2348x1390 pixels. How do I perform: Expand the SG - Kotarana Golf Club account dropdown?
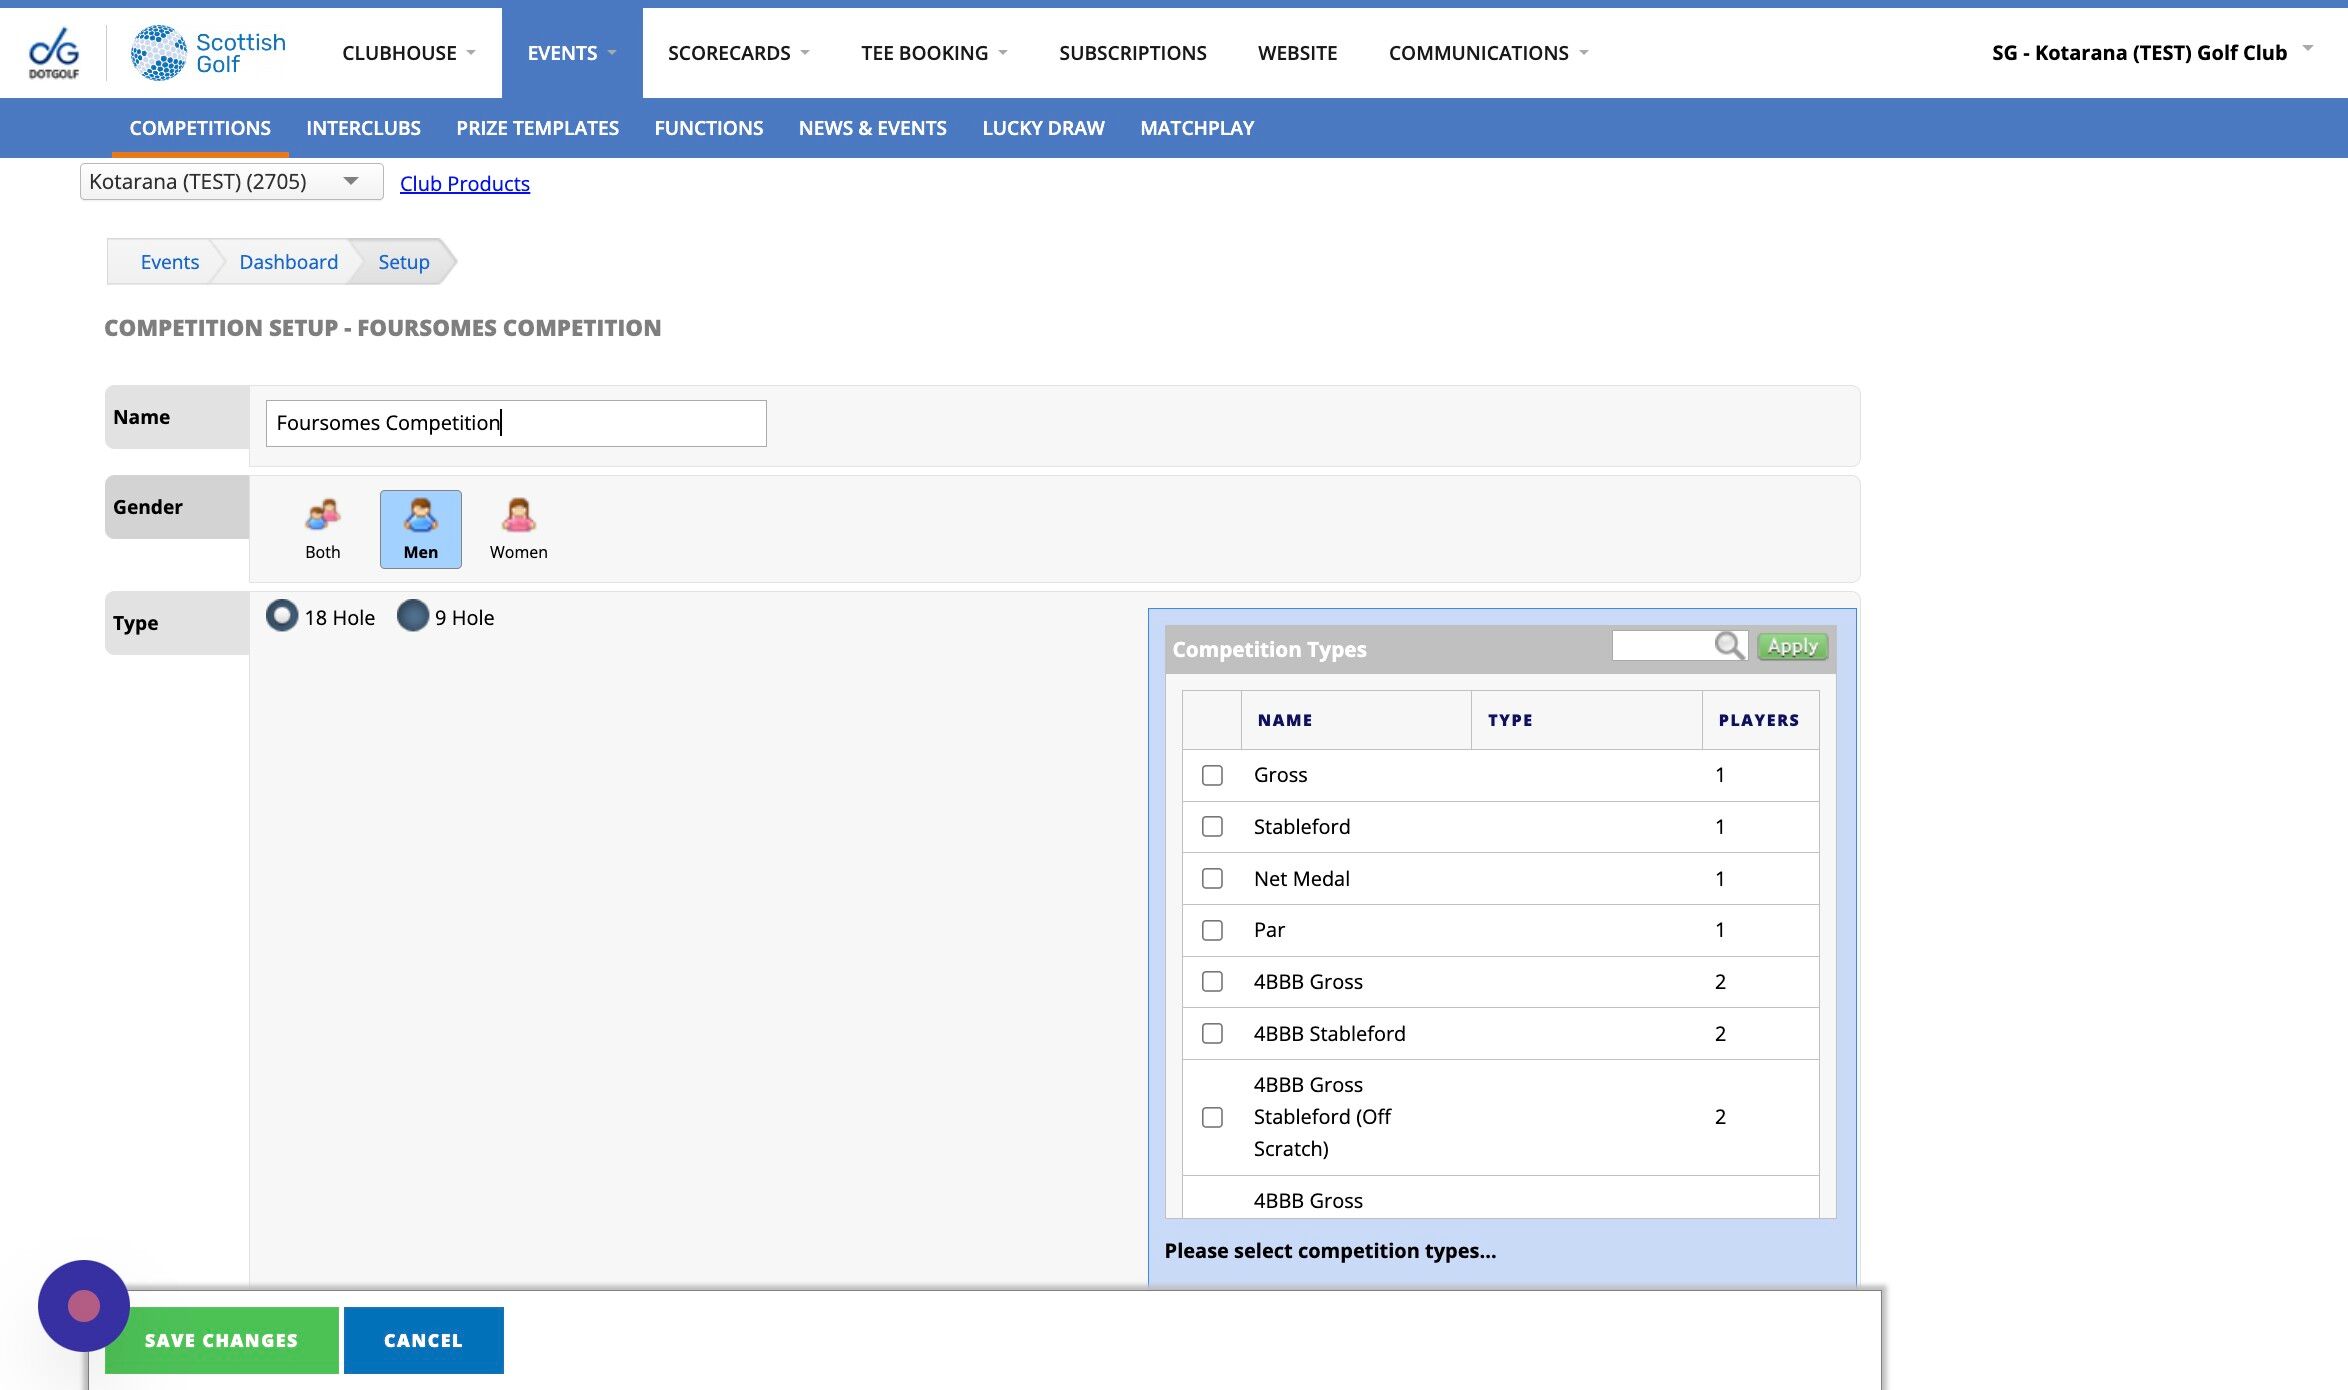point(2307,49)
